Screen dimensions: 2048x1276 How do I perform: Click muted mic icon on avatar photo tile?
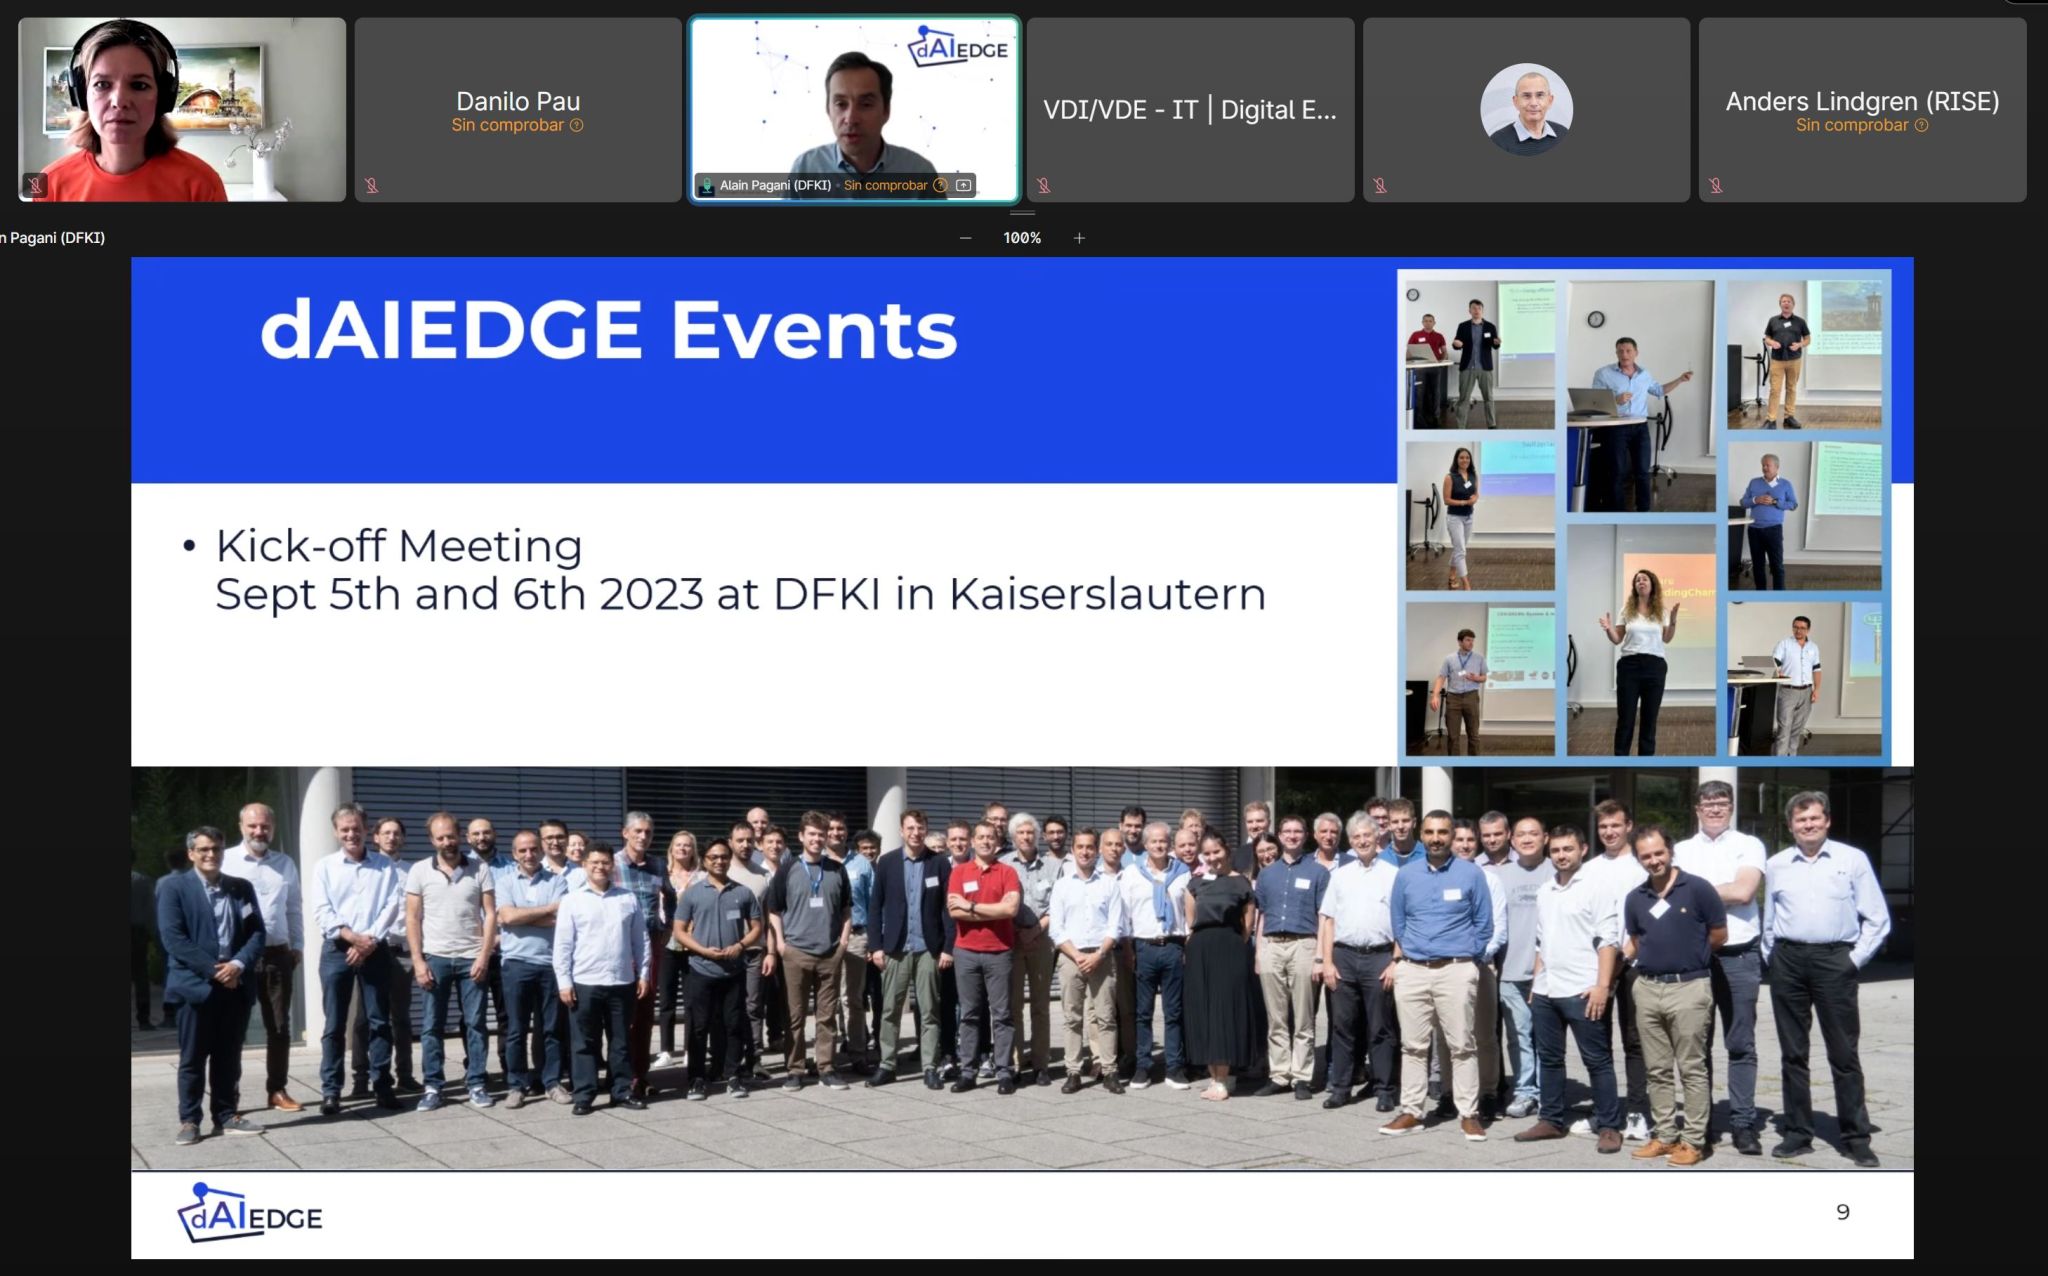1379,185
